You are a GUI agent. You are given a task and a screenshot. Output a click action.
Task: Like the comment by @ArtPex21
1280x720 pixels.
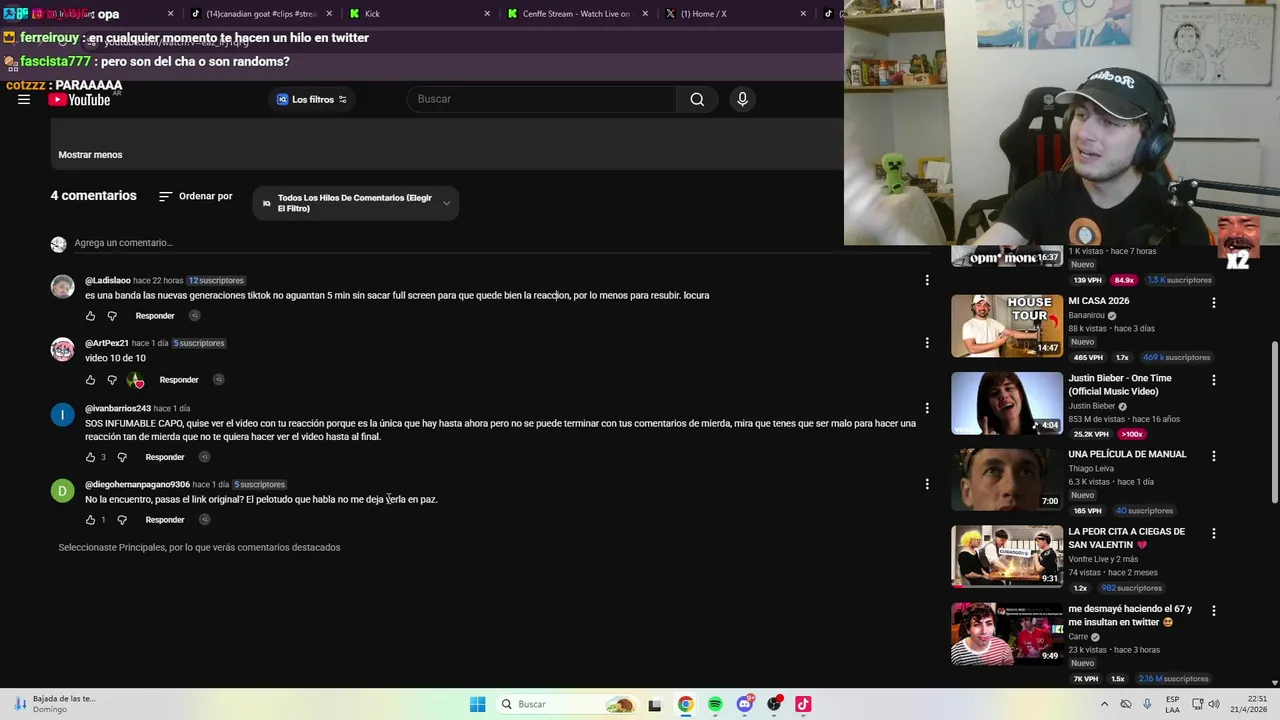click(90, 380)
